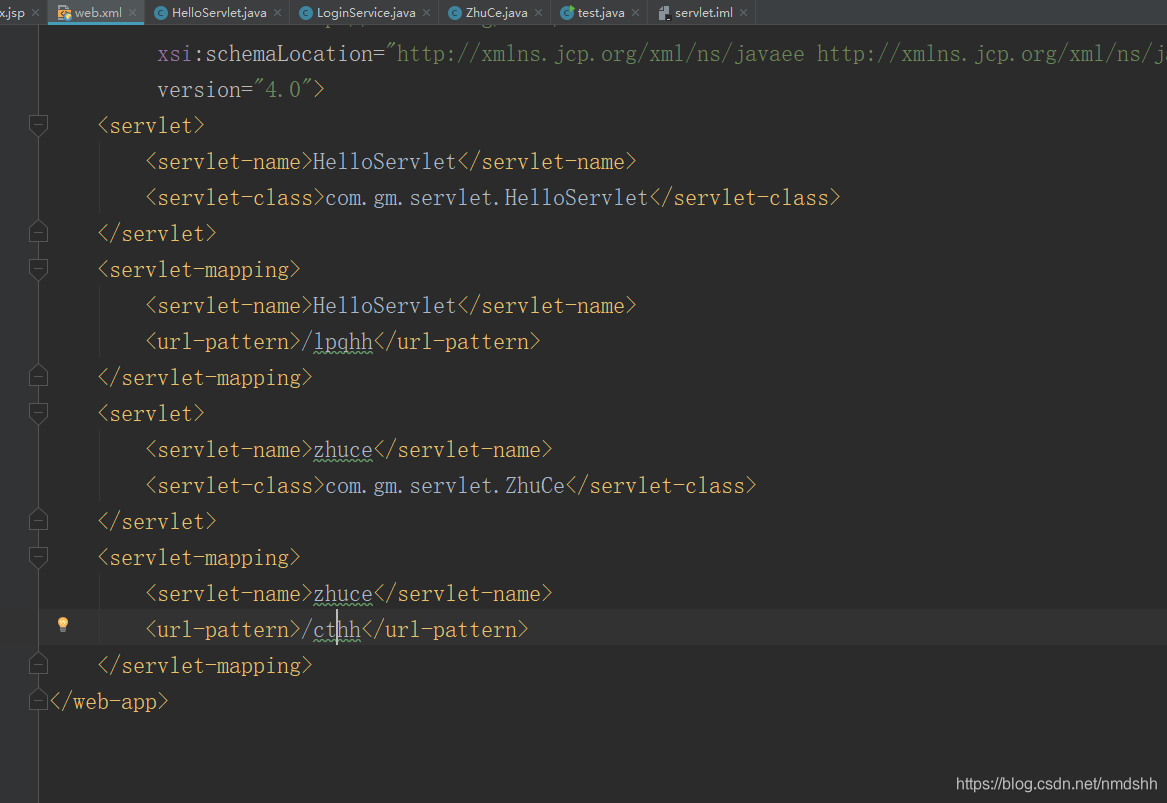Click the xsi:schemaLocation attribute text
The width and height of the screenshot is (1167, 803).
pos(269,54)
